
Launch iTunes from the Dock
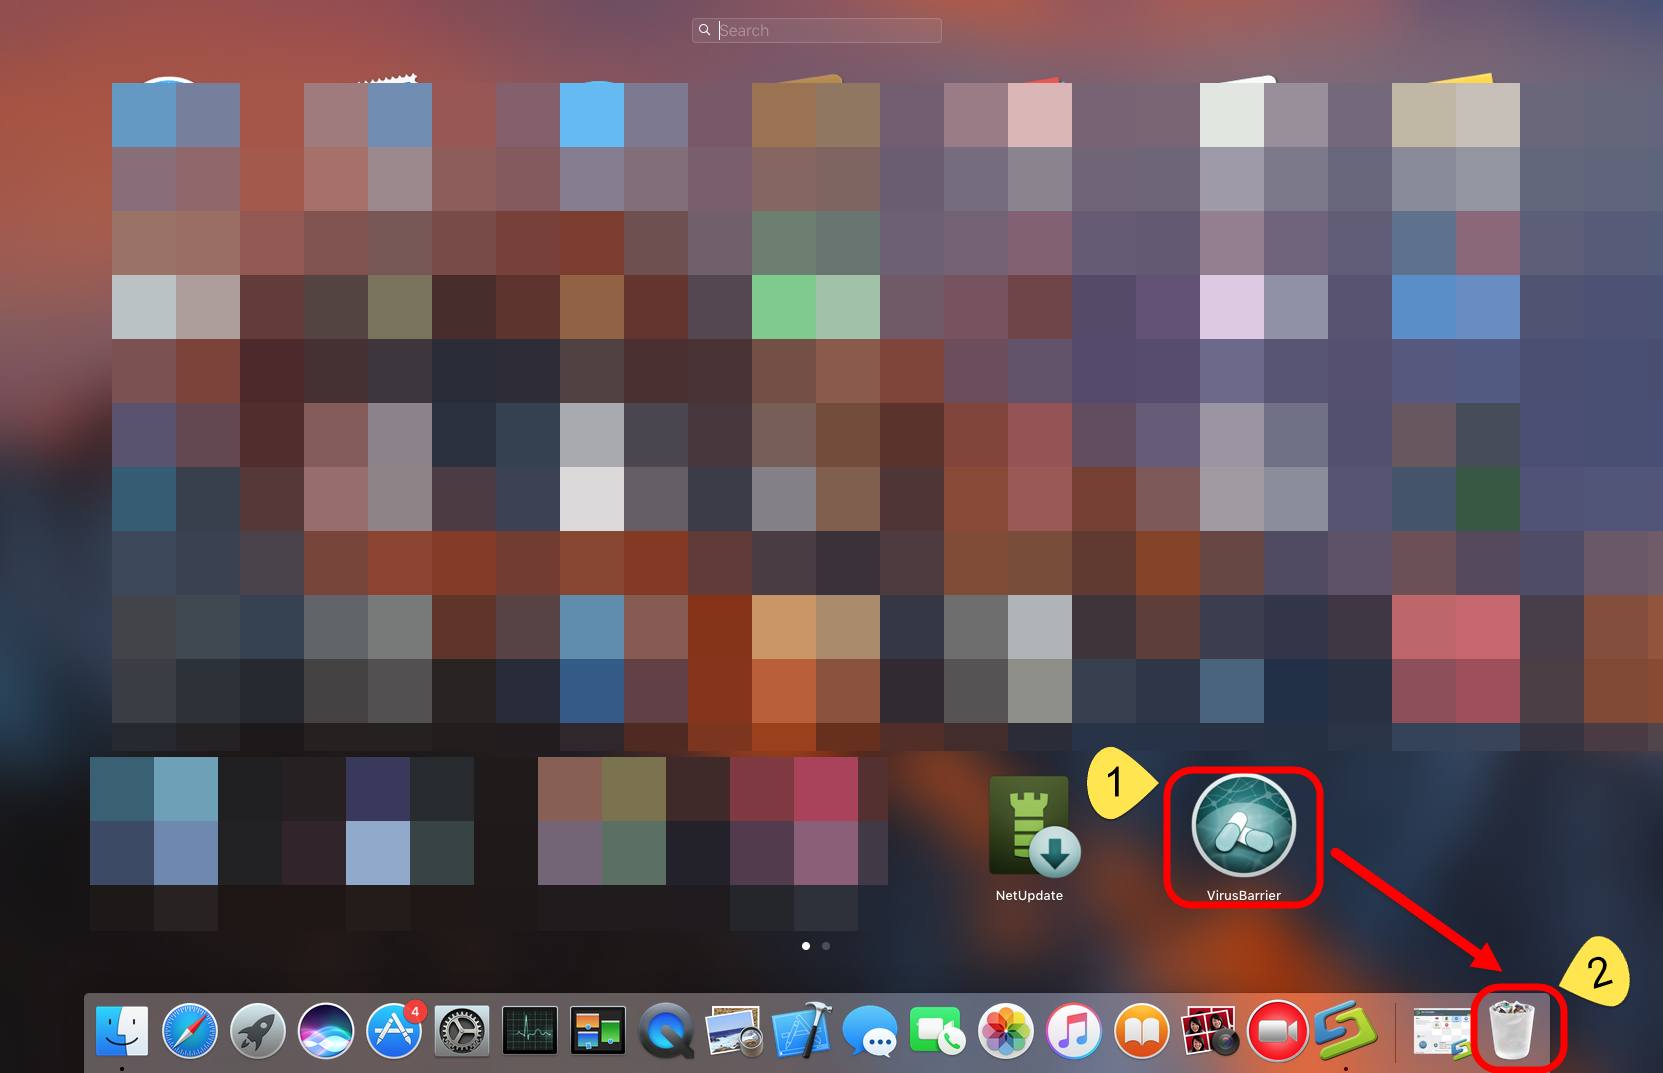tap(1074, 1031)
